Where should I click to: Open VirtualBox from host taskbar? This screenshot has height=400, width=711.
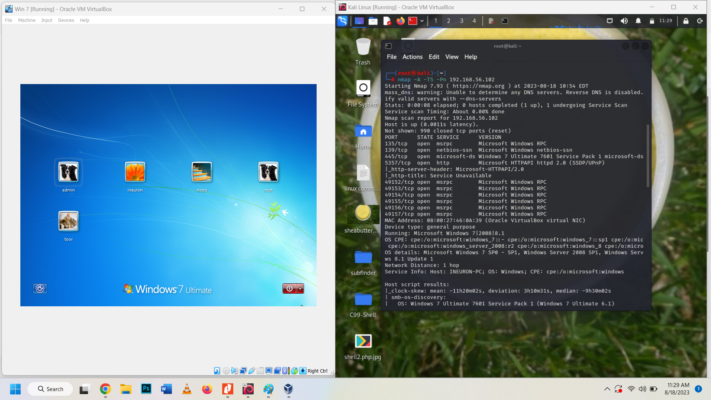[x=288, y=389]
